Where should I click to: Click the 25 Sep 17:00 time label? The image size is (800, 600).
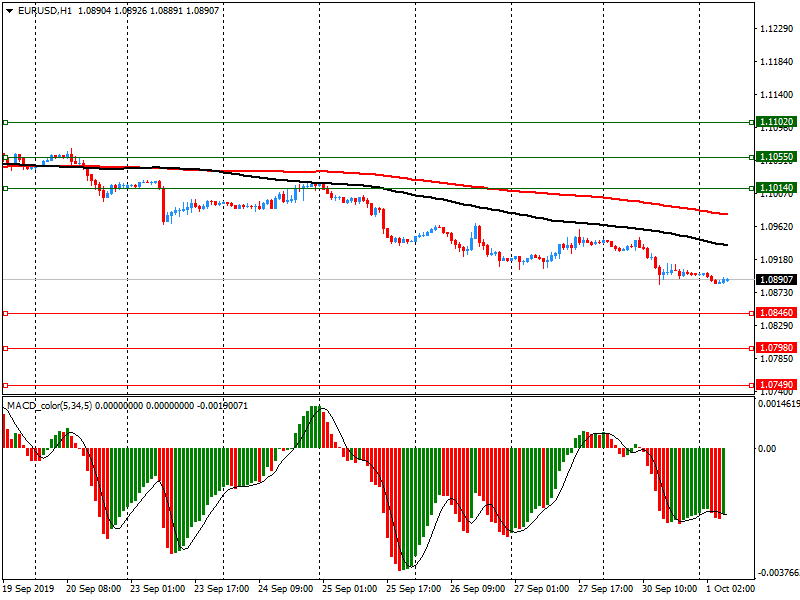click(413, 589)
